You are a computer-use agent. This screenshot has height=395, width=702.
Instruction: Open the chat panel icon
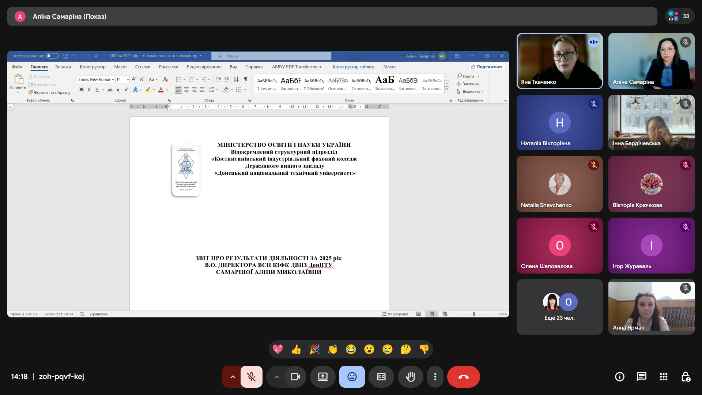(642, 377)
